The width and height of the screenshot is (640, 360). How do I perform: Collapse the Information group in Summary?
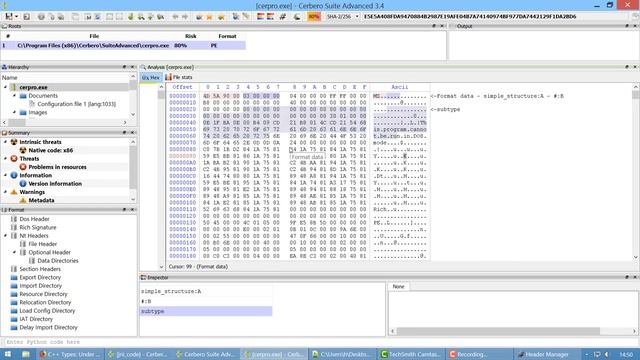tap(6, 176)
